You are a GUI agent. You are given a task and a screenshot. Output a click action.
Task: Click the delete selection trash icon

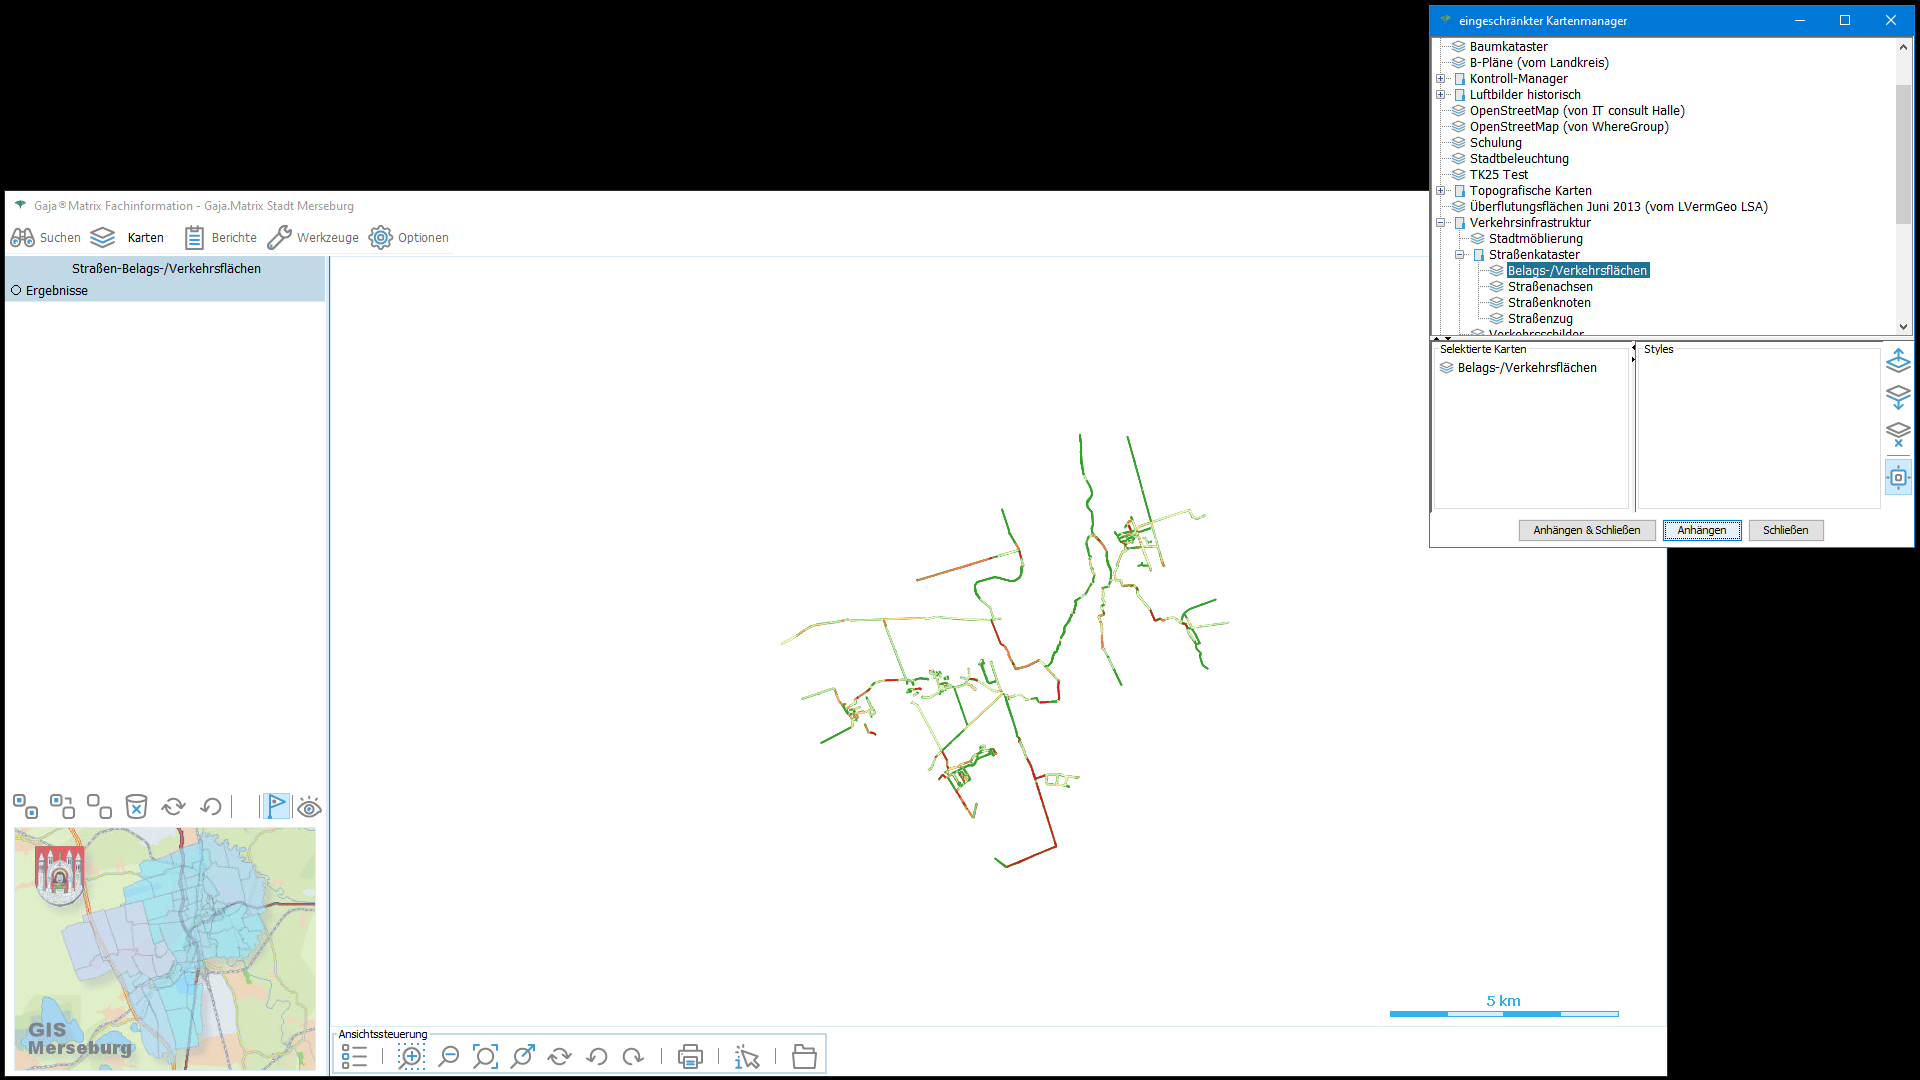[136, 806]
